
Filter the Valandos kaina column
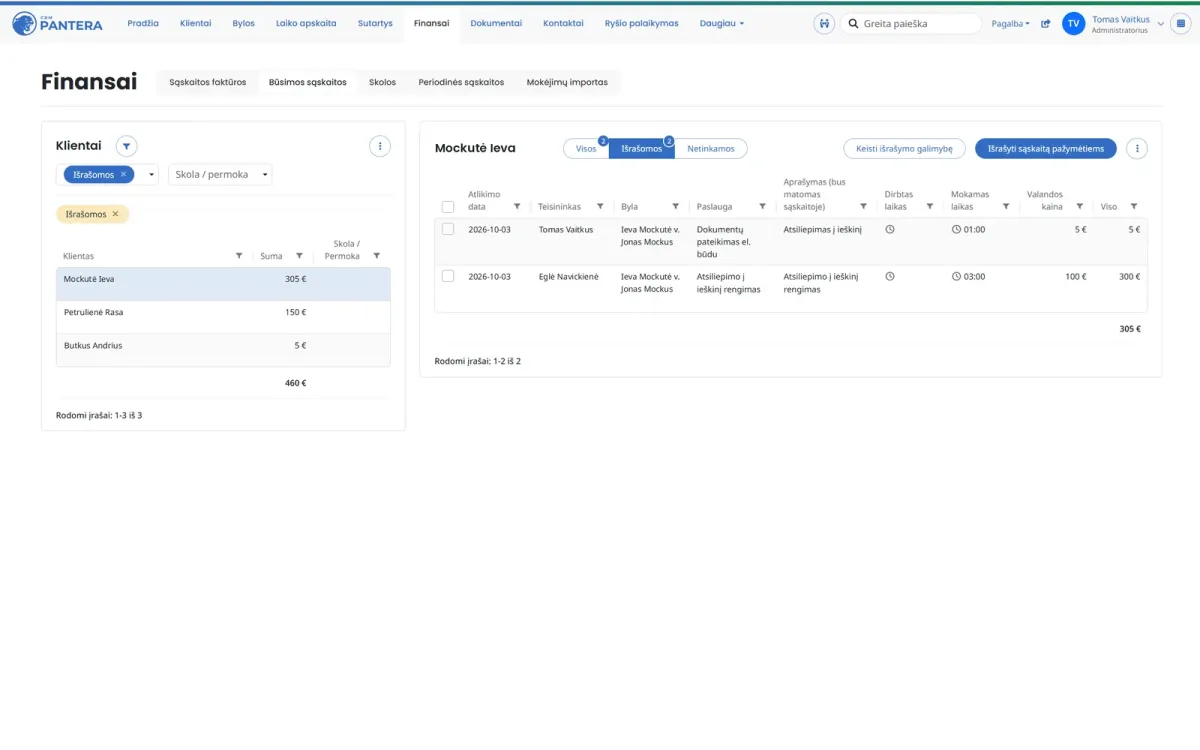click(1079, 207)
